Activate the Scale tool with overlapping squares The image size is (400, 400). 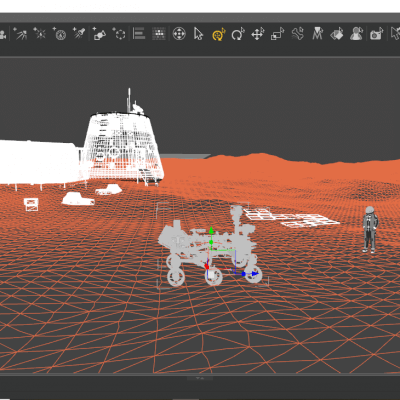[277, 34]
